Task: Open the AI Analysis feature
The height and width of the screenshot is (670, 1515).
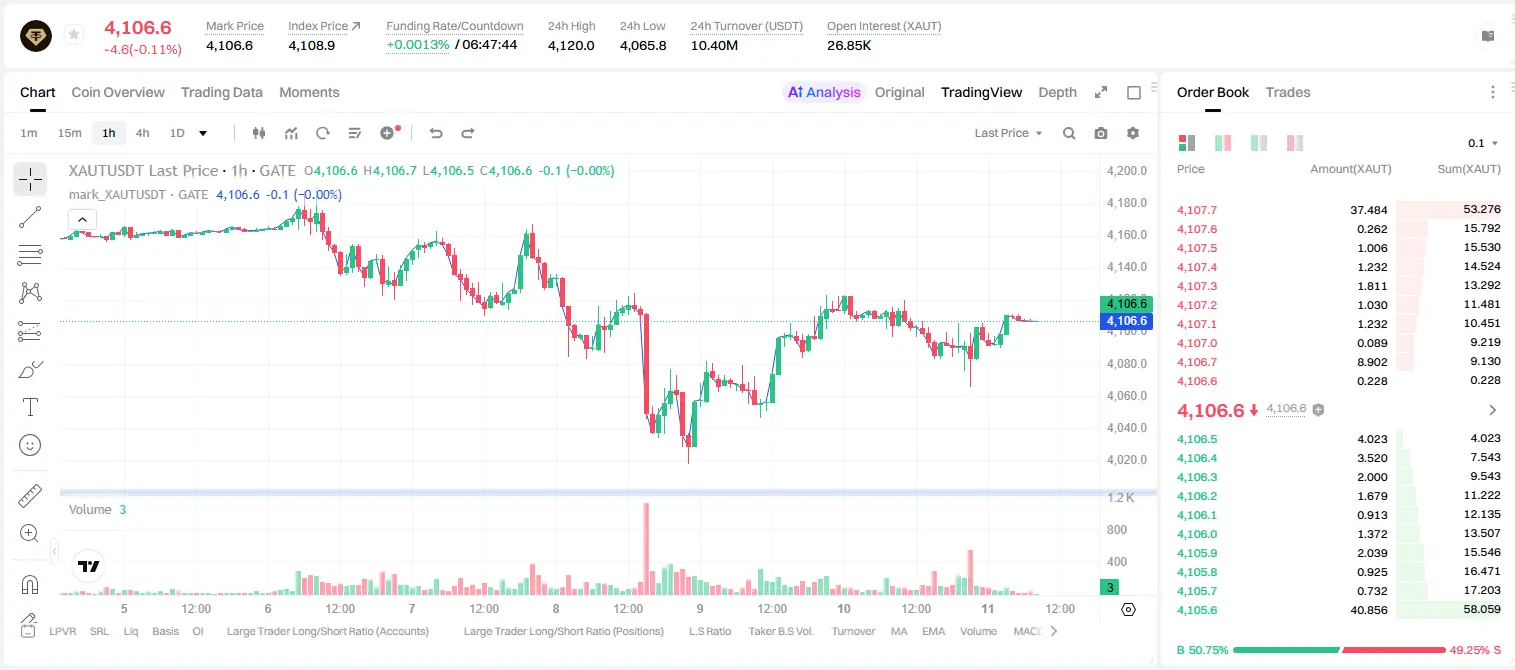Action: point(823,92)
